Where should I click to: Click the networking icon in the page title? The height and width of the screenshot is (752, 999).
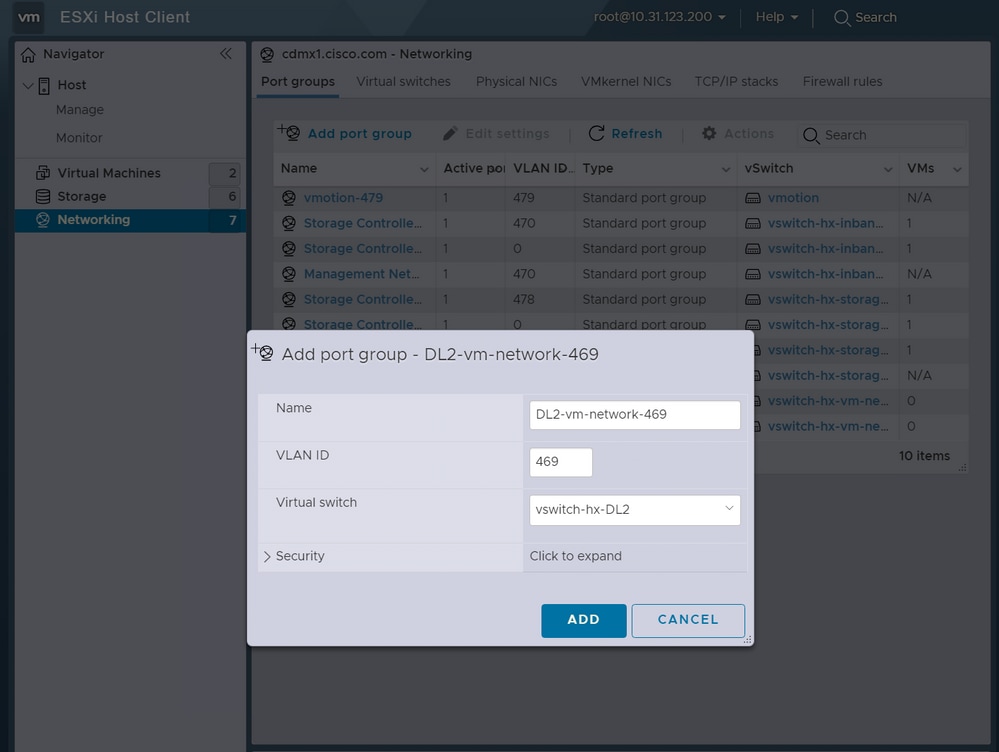coord(267,54)
